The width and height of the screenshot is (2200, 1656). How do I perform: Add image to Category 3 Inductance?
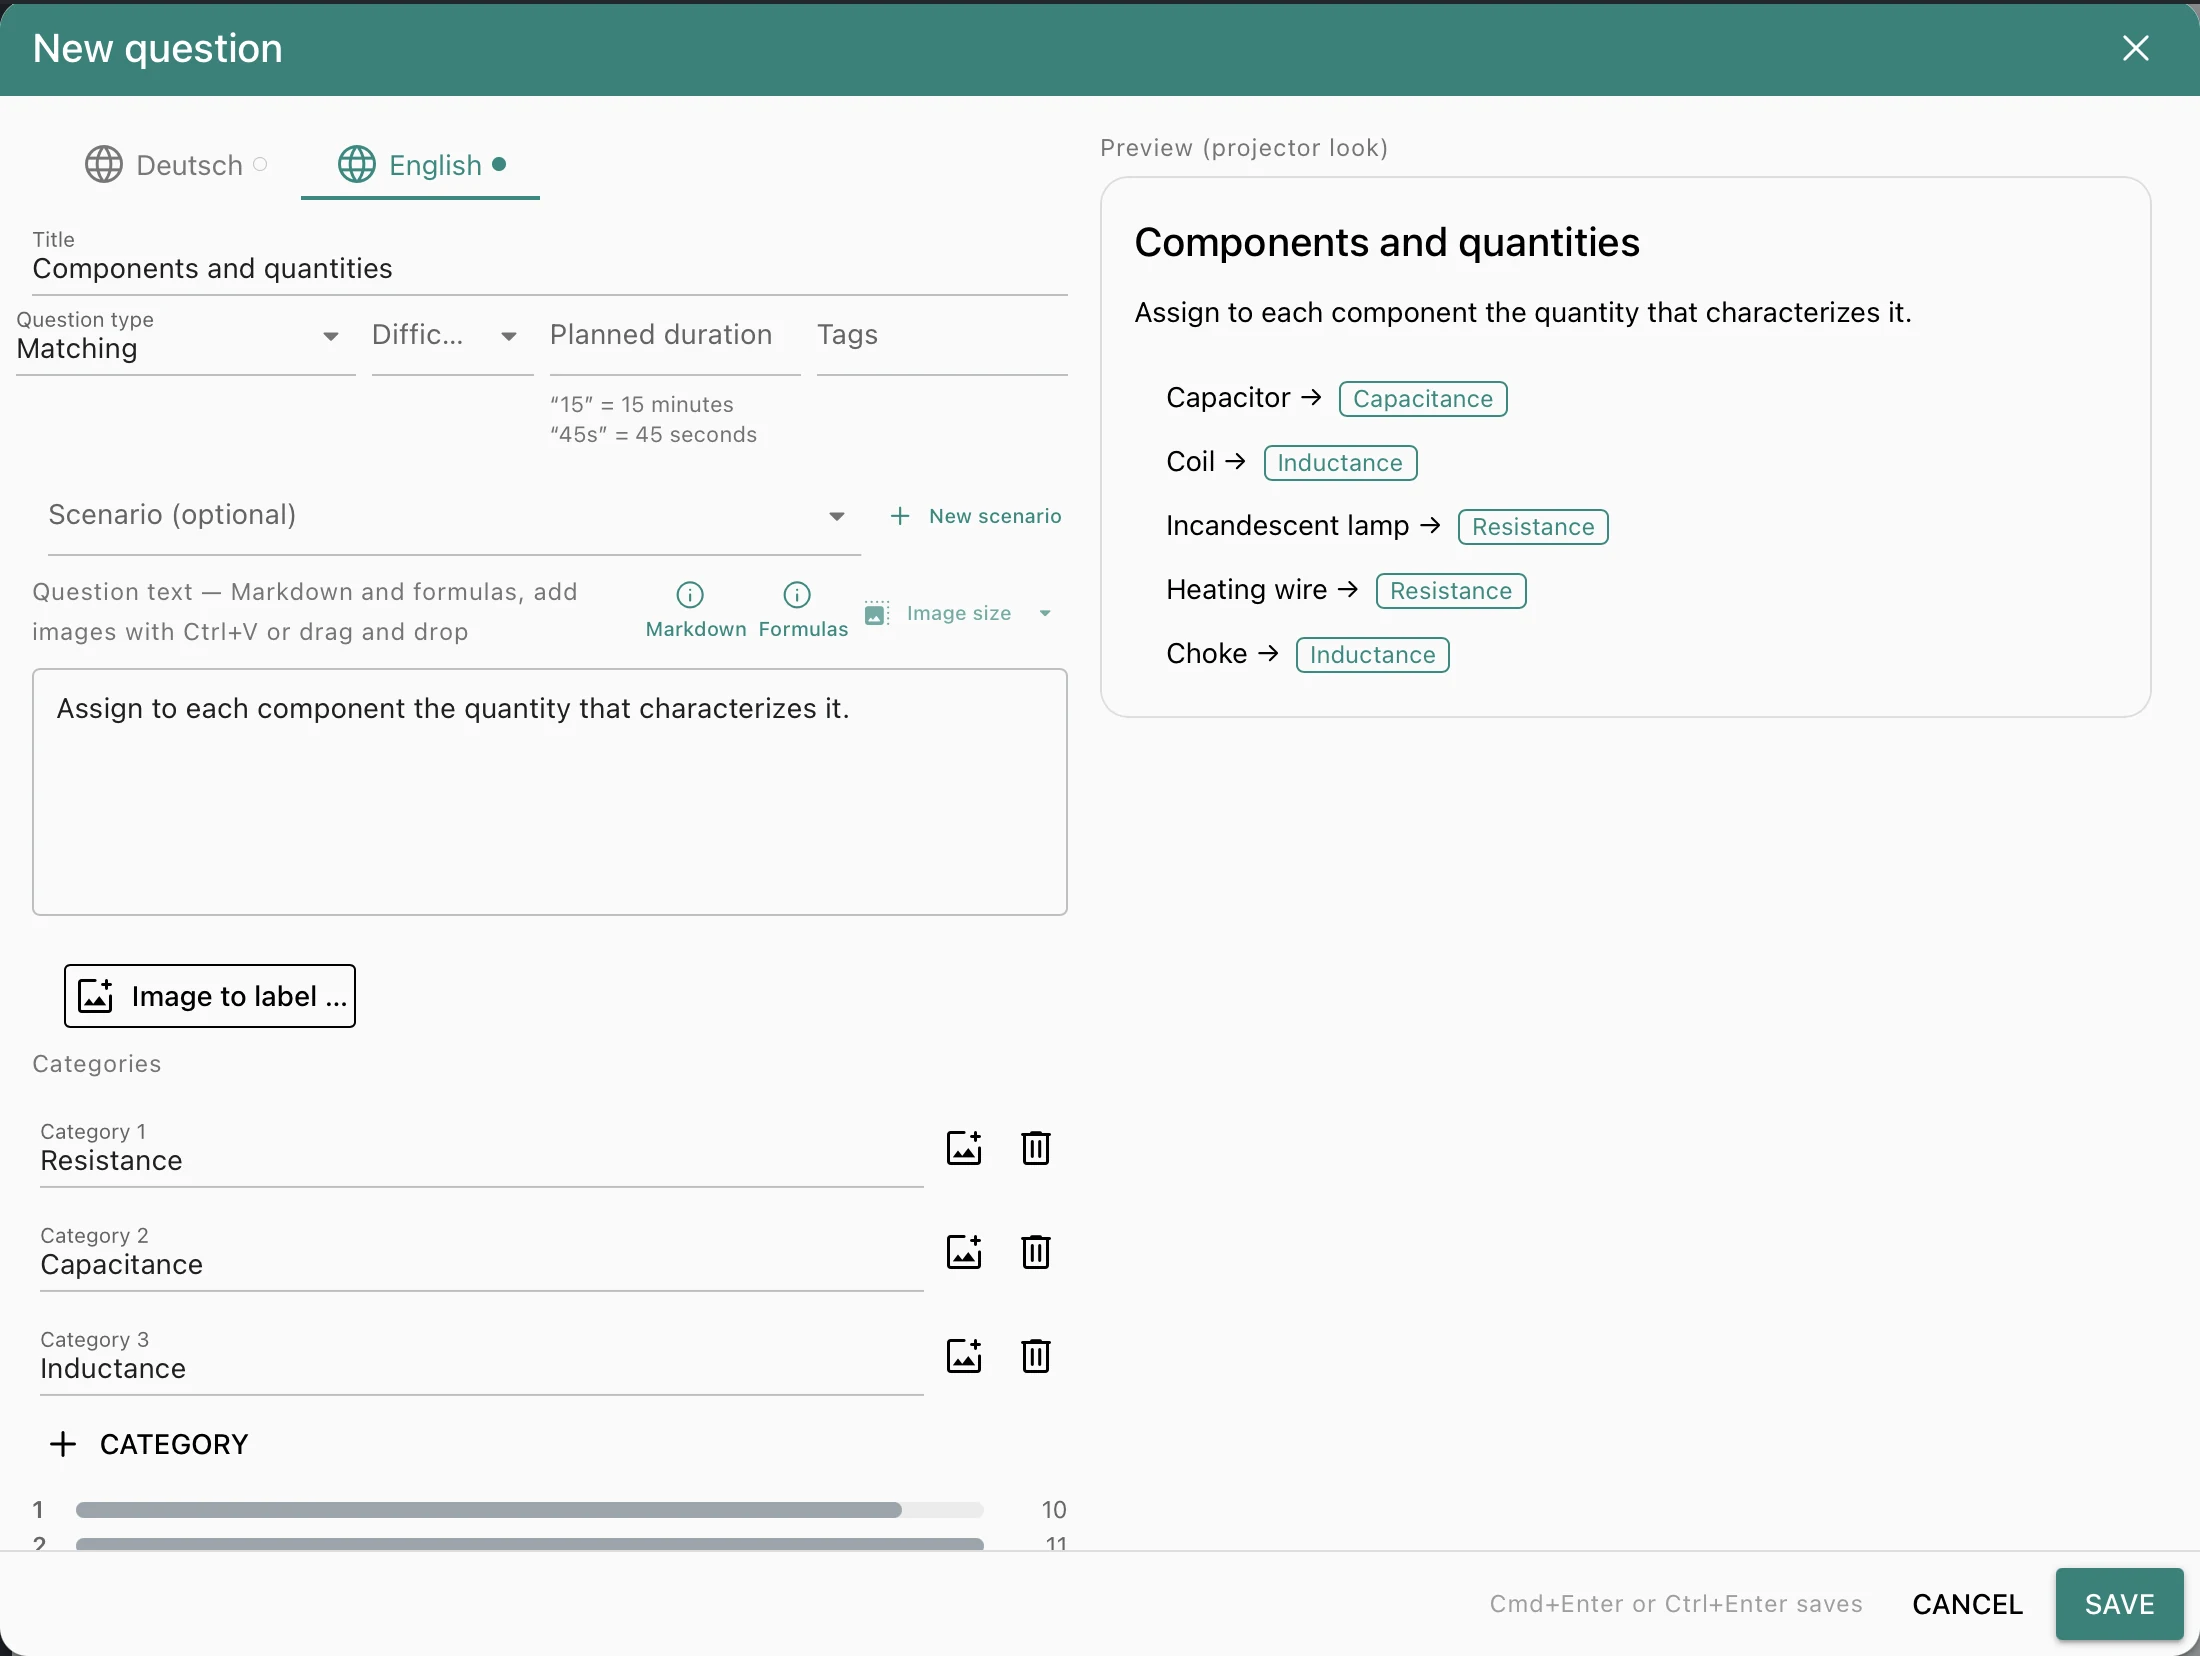[x=964, y=1356]
